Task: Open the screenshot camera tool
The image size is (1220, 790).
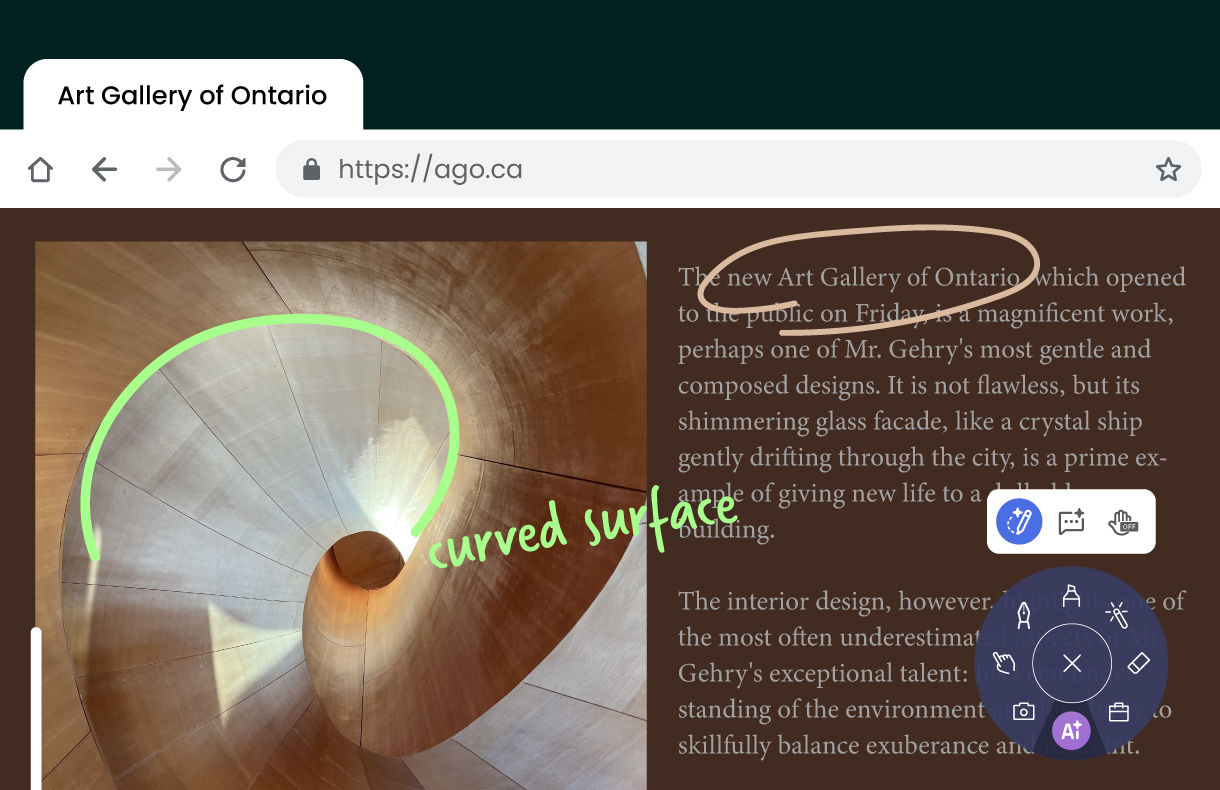Action: tap(1025, 711)
